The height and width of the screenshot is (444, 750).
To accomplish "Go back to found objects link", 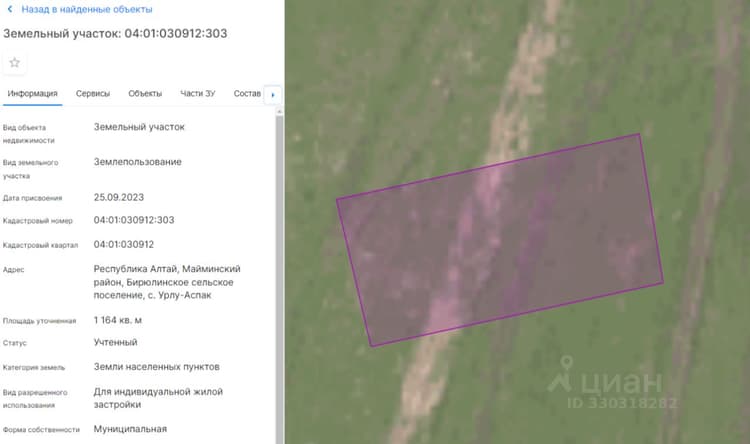I will (x=87, y=9).
